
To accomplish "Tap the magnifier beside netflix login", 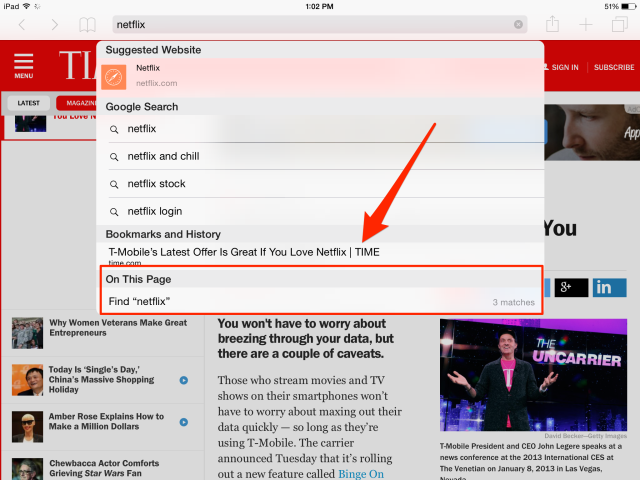I will click(x=114, y=212).
